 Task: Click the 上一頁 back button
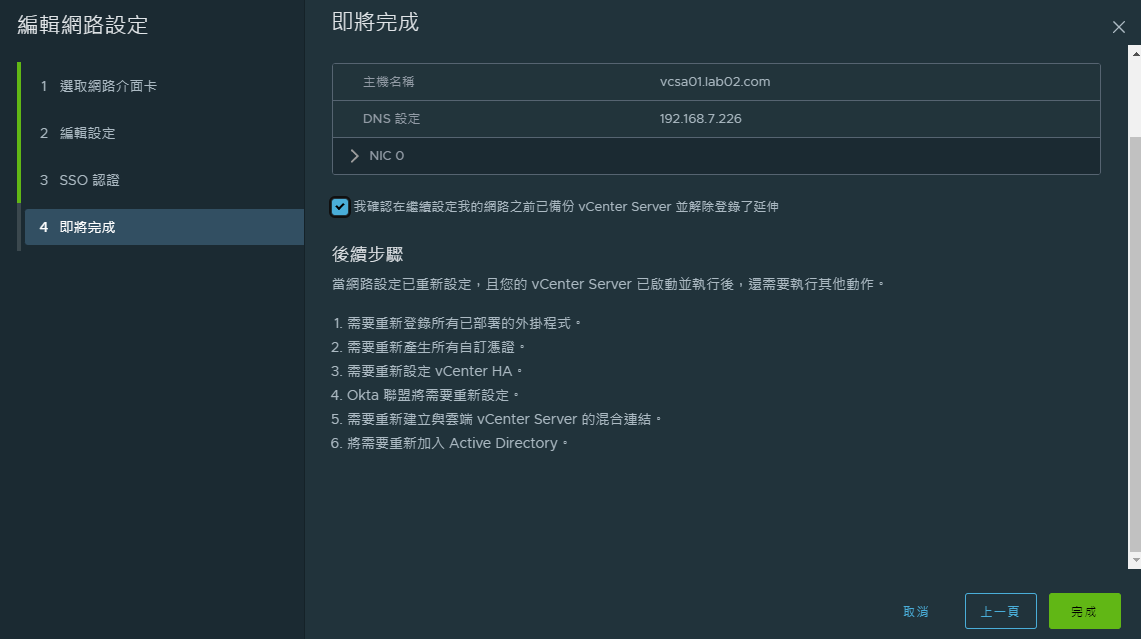pyautogui.click(x=1001, y=611)
